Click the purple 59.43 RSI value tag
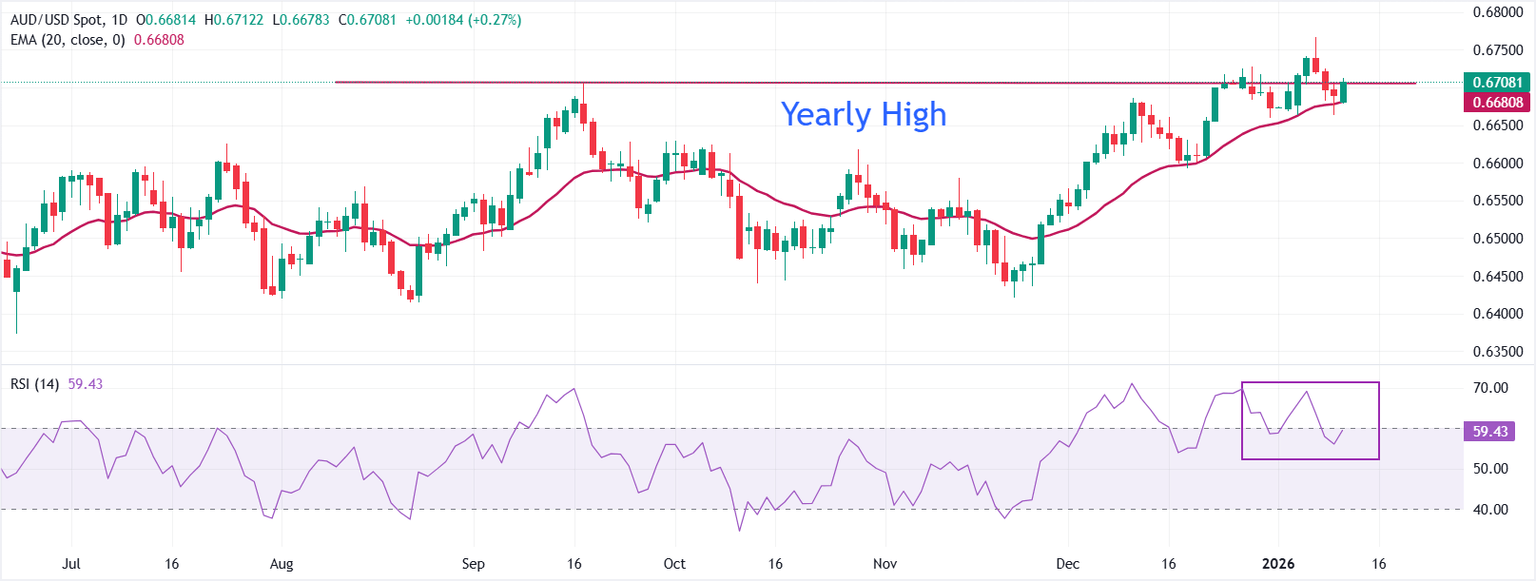 [x=1490, y=432]
